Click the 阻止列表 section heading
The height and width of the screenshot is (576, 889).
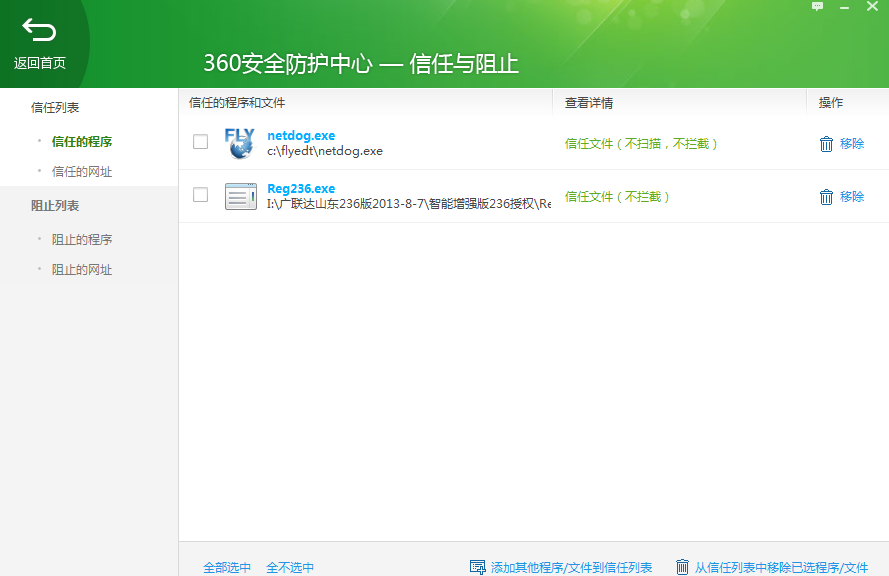pyautogui.click(x=55, y=206)
